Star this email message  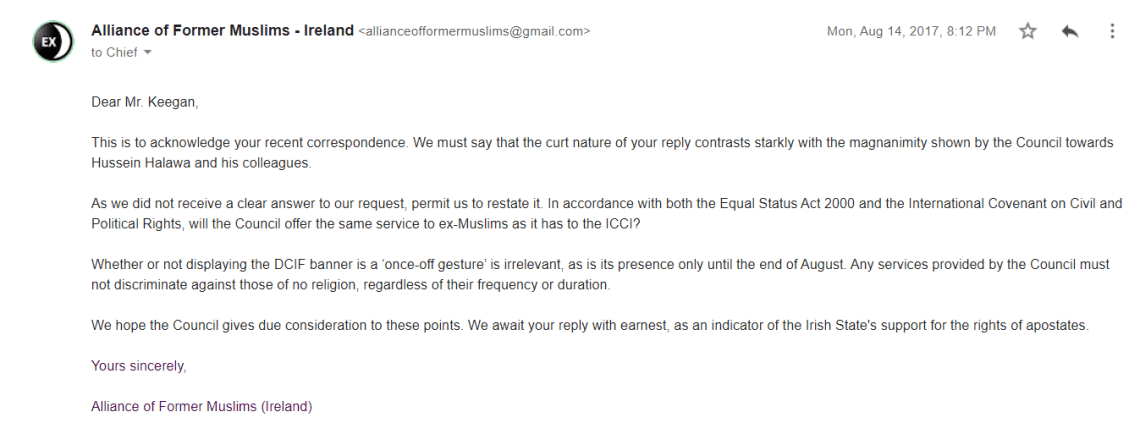coord(1027,32)
